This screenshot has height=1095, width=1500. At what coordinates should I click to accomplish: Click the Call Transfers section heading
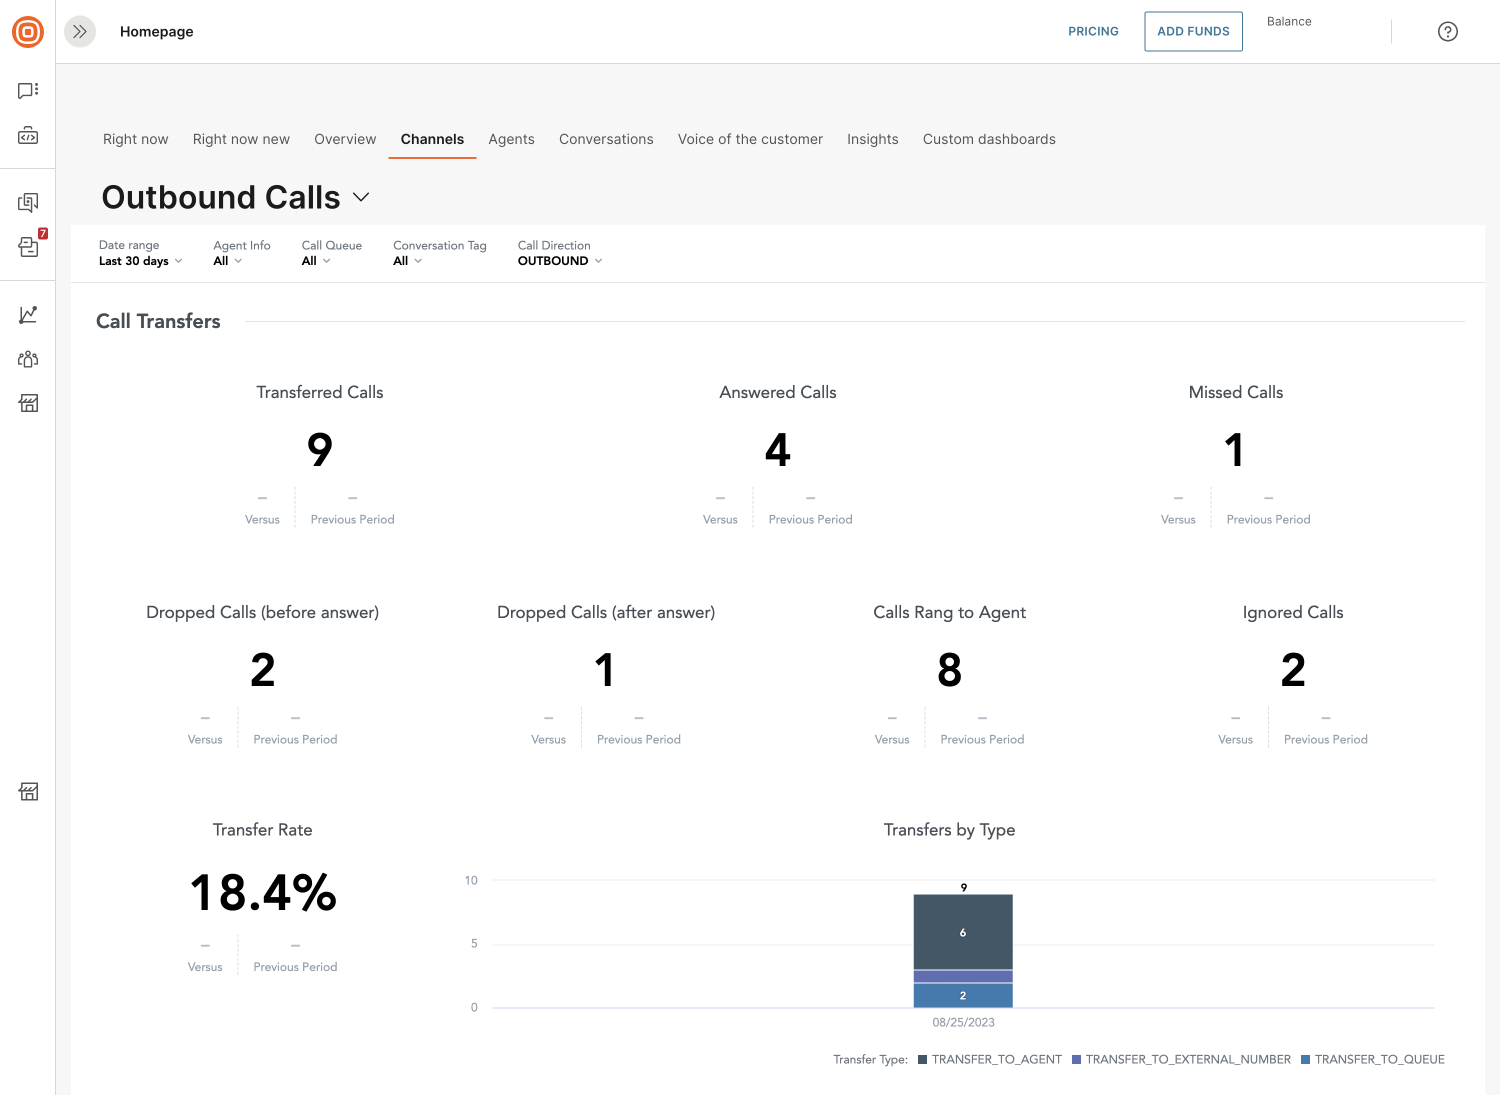158,321
